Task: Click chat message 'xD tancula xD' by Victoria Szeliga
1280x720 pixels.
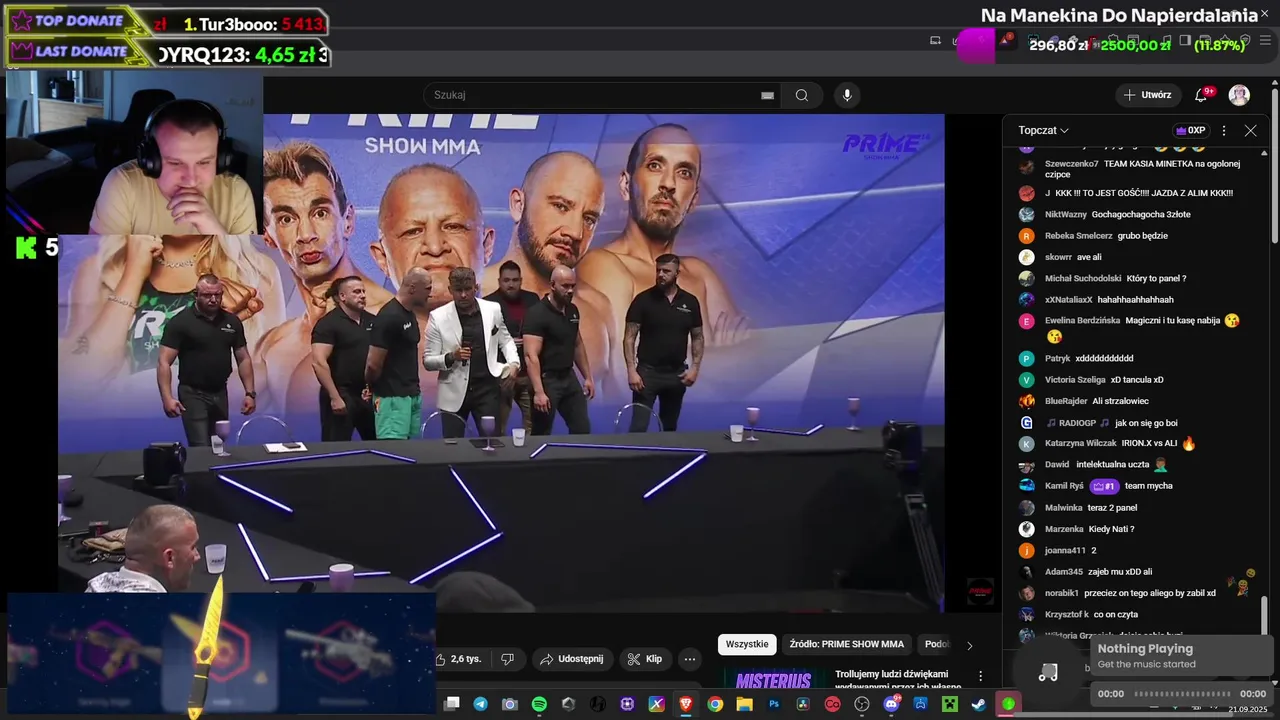Action: [x=1137, y=380]
